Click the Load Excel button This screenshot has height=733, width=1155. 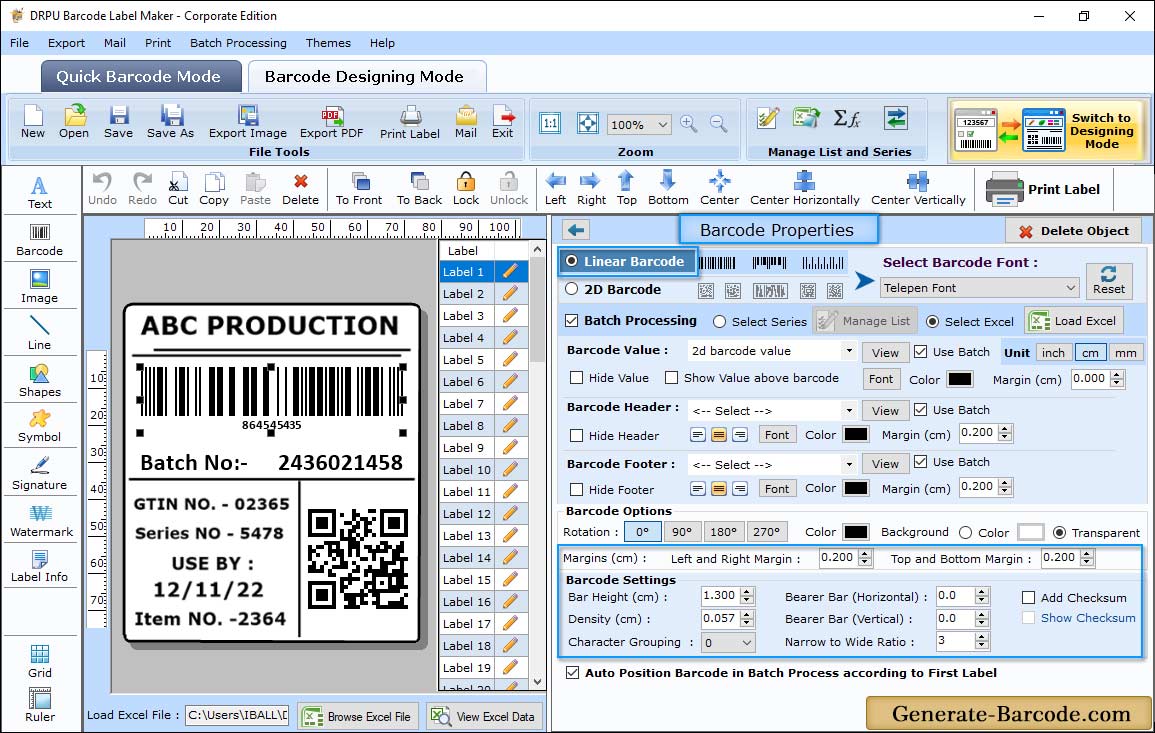coord(1075,321)
